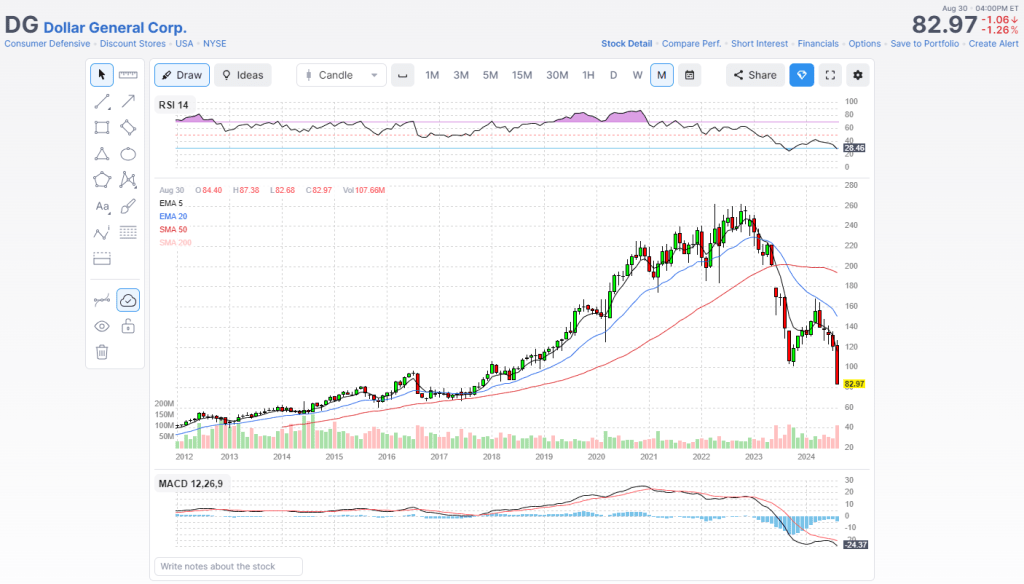Pick the arrow drawing tool
Viewport: 1024px width, 584px height.
(x=128, y=101)
